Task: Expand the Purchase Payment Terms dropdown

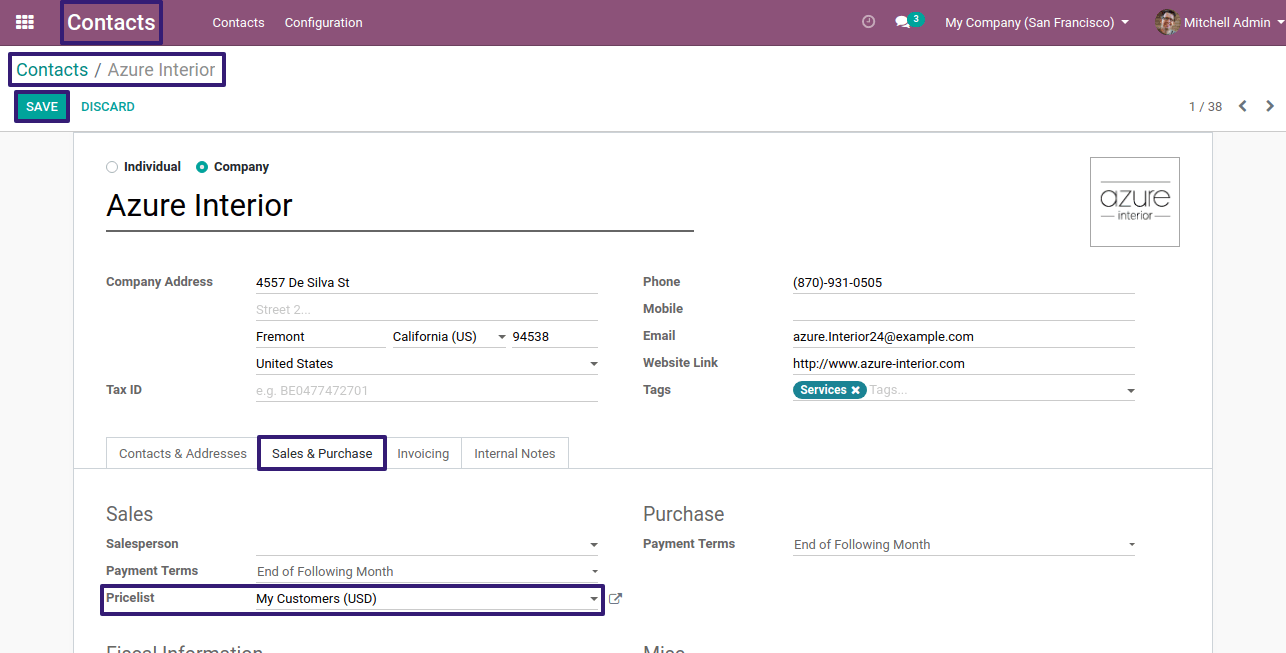Action: coord(1131,545)
